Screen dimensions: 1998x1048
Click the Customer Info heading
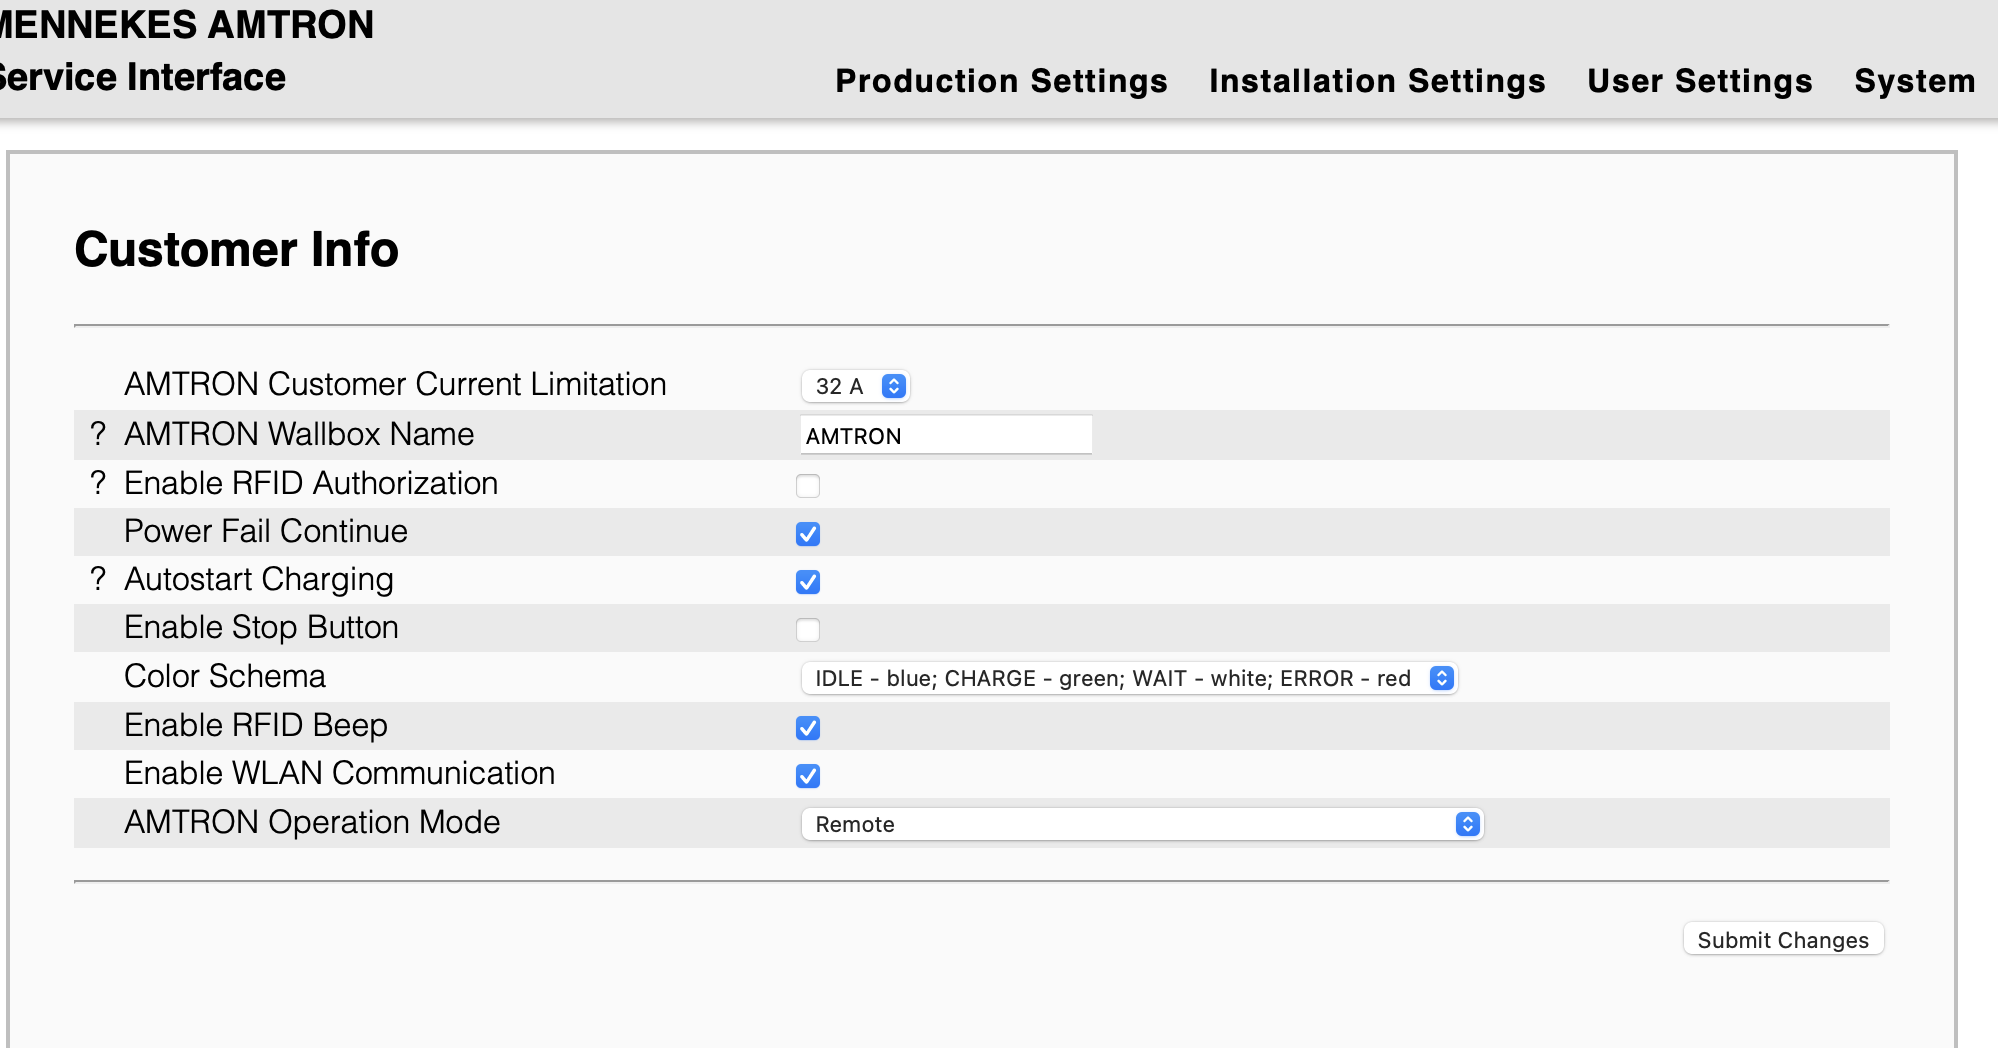[237, 250]
